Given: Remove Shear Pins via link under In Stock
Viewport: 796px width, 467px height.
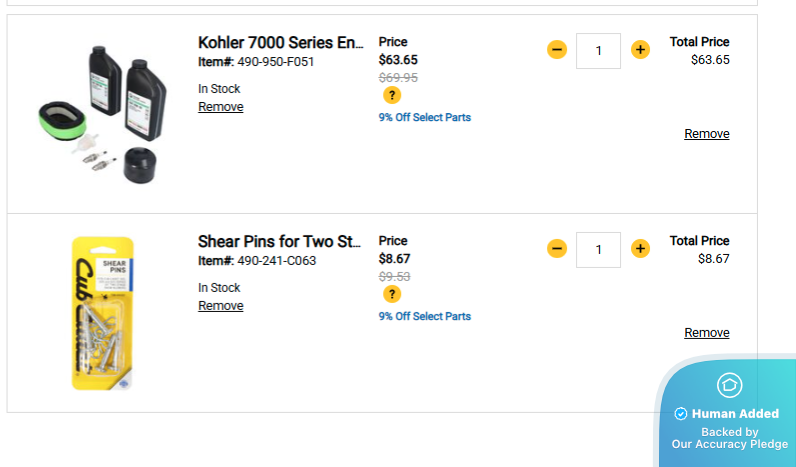Looking at the screenshot, I should point(220,306).
